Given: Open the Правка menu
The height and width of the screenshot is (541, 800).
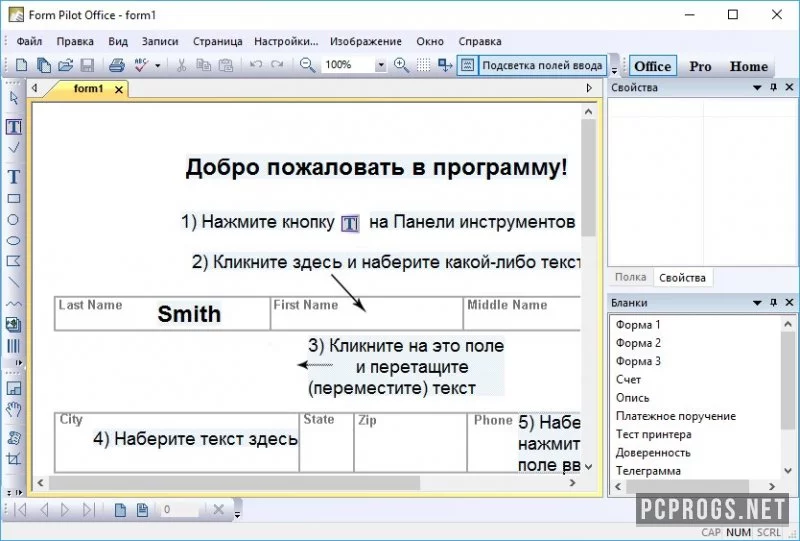Looking at the screenshot, I should 75,41.
